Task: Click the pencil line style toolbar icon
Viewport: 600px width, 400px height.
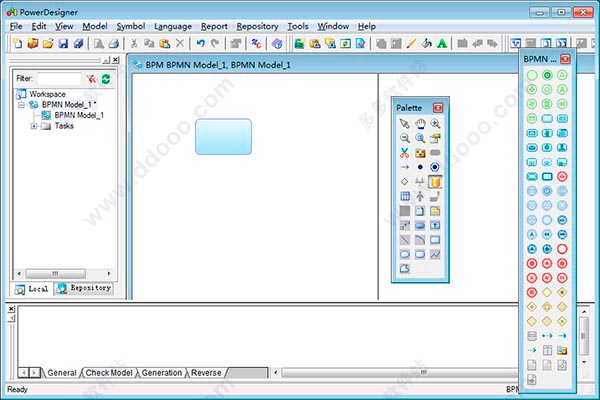Action: [x=411, y=43]
